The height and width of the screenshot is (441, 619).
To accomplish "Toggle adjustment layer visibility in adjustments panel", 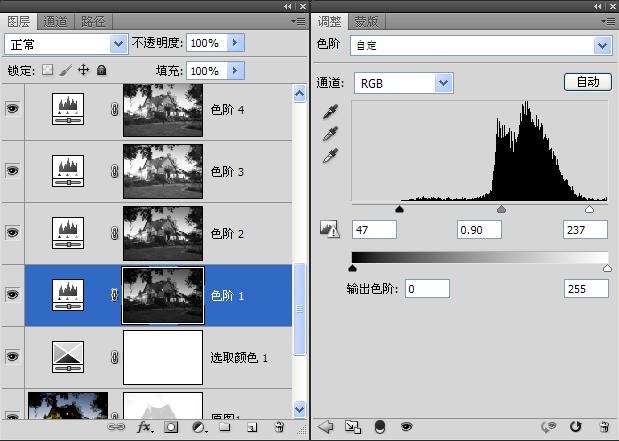I will pos(406,426).
